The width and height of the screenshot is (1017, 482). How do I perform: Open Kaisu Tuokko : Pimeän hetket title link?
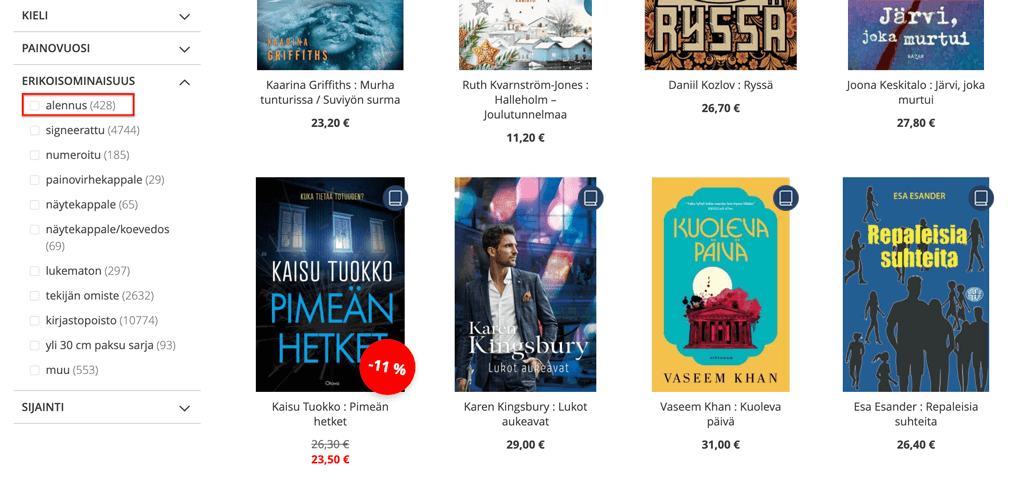(330, 414)
